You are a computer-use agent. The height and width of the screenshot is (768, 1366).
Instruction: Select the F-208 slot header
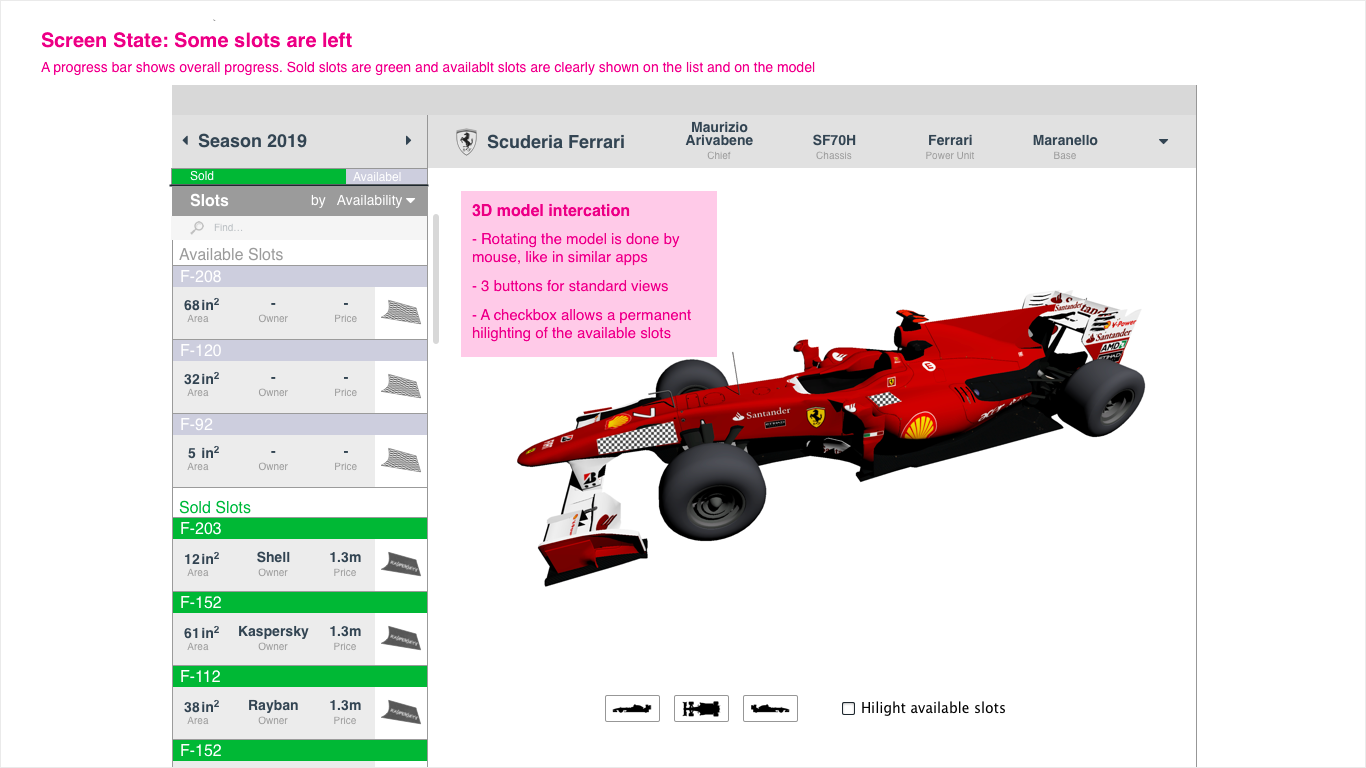point(300,276)
